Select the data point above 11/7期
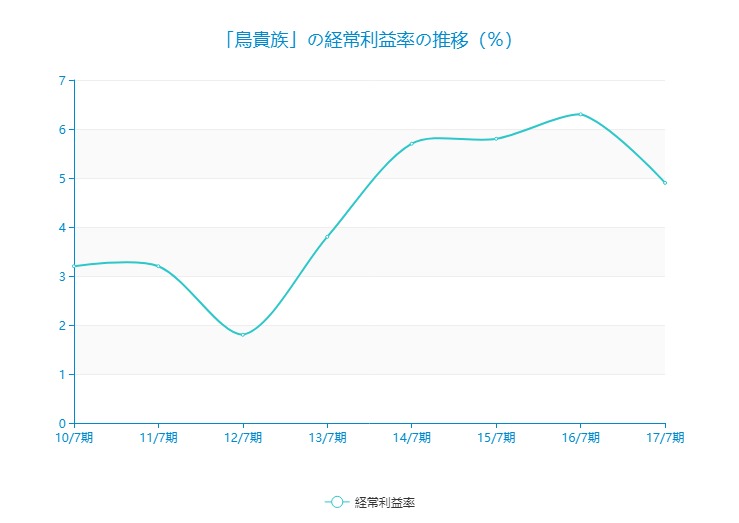Image resolution: width=739 pixels, height=523 pixels. 158,266
